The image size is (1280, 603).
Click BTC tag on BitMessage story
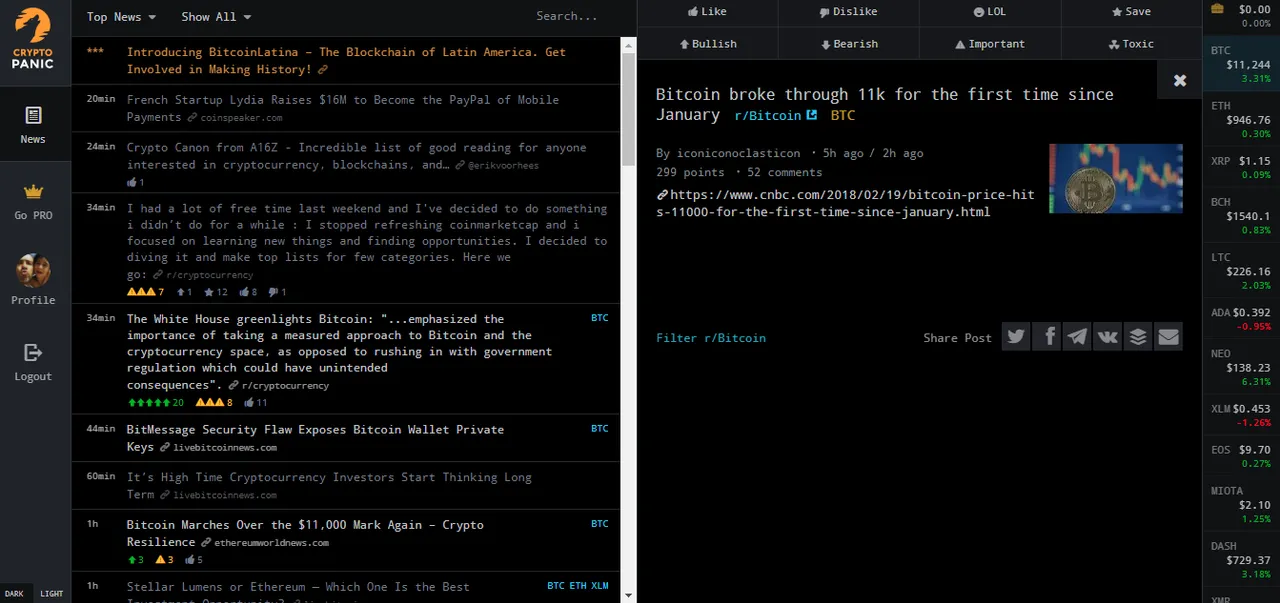coord(599,429)
